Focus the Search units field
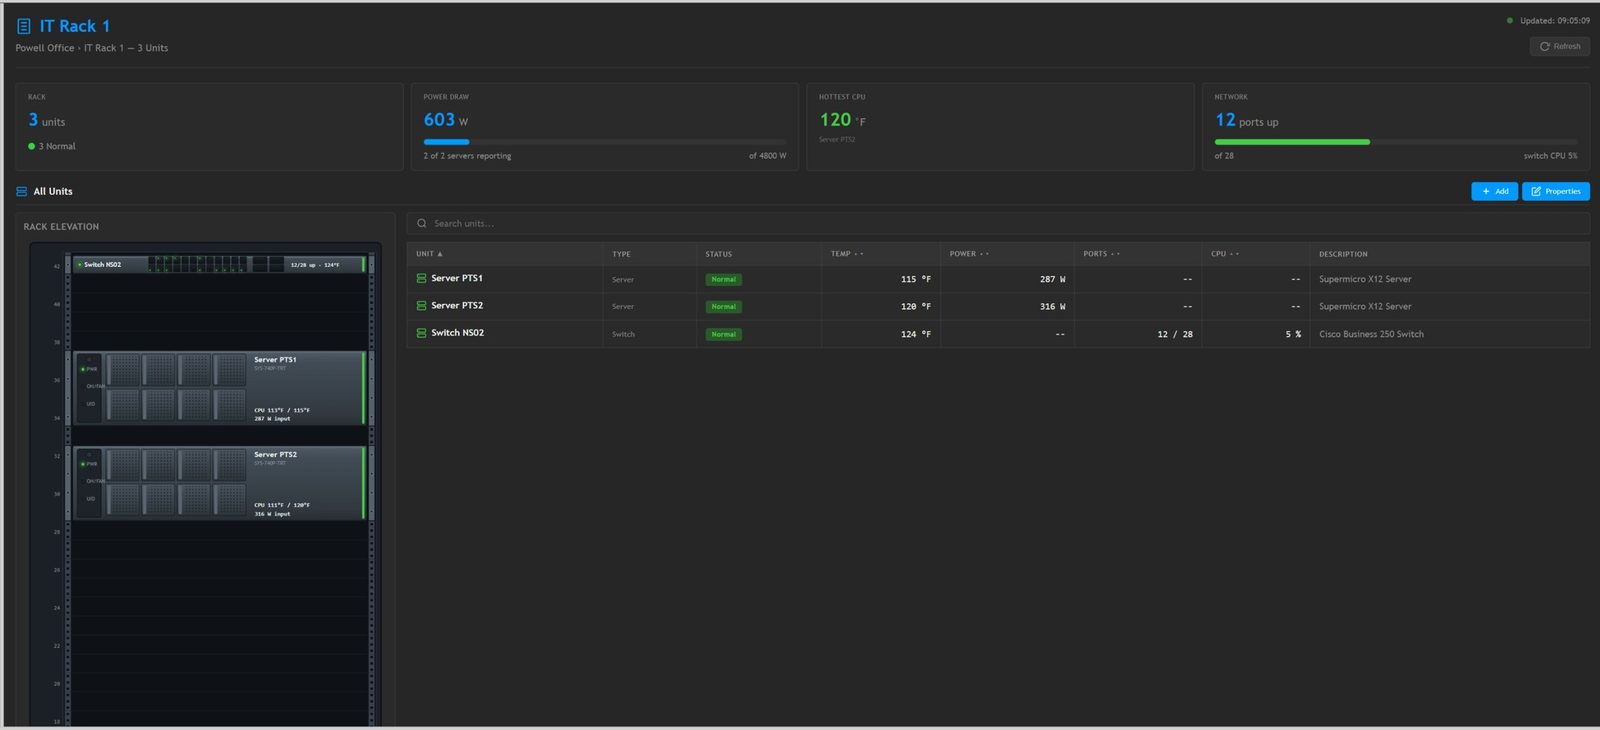The width and height of the screenshot is (1600, 730). [x=998, y=223]
